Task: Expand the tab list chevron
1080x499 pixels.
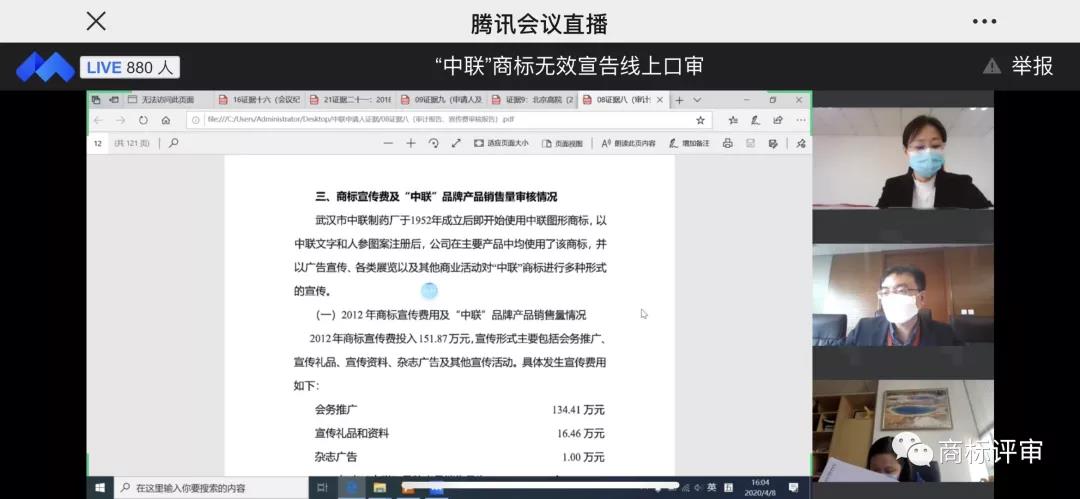Action: [697, 100]
